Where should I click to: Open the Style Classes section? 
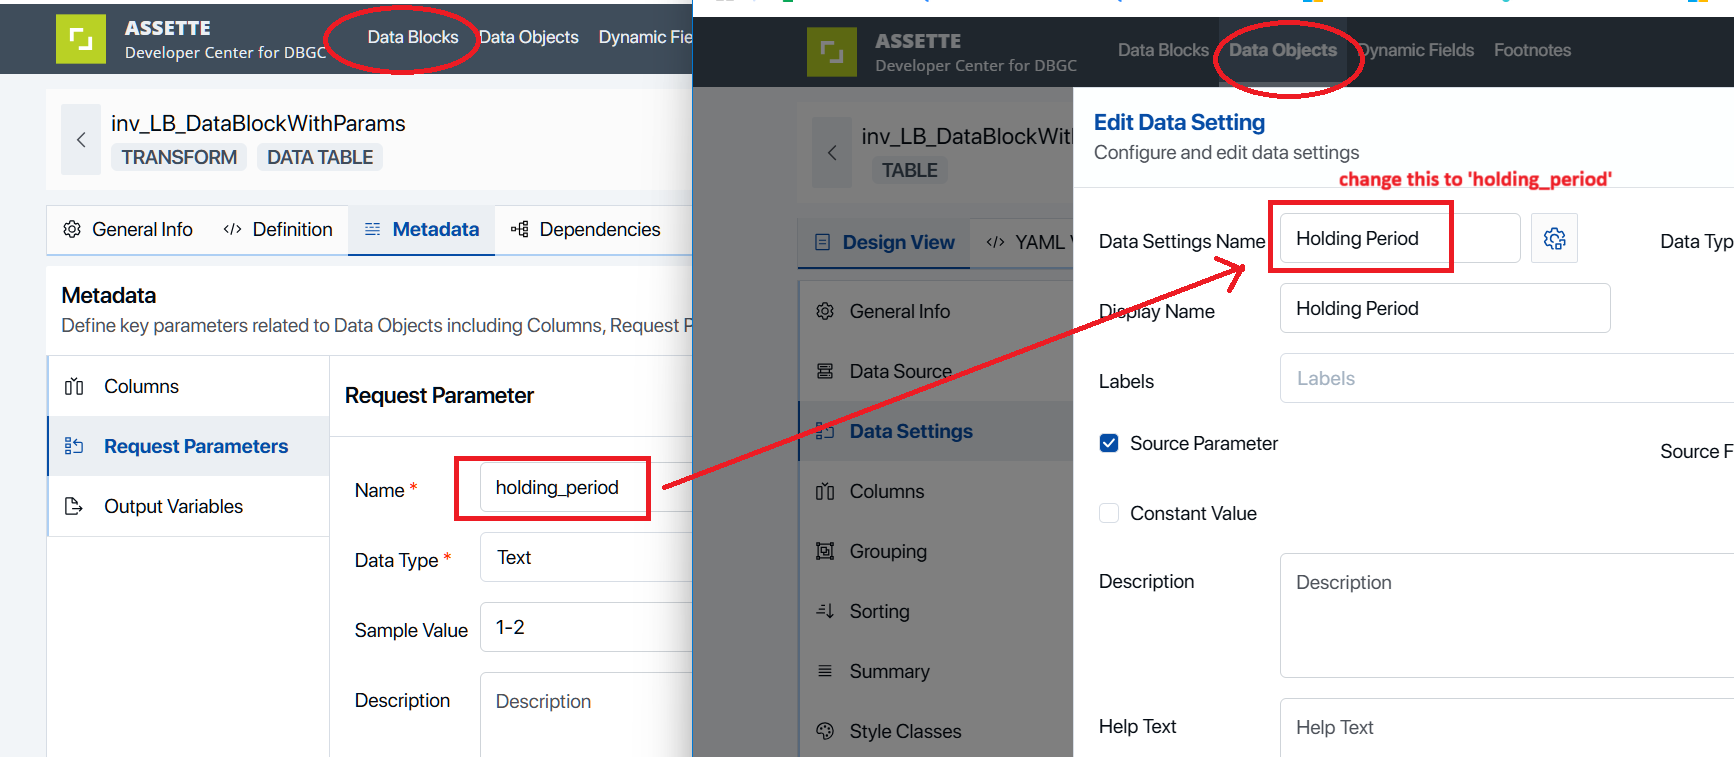tap(936, 731)
